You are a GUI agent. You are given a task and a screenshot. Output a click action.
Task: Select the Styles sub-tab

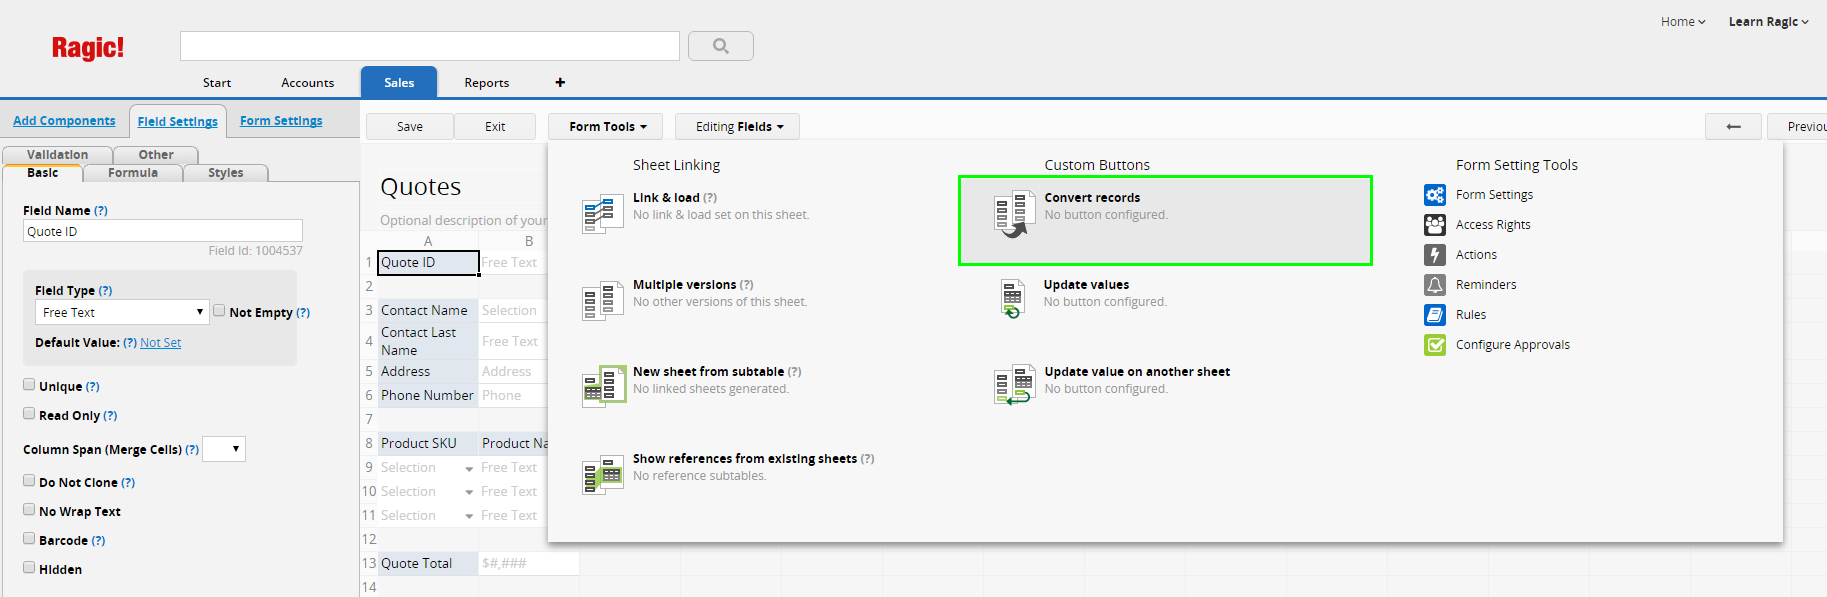(226, 173)
